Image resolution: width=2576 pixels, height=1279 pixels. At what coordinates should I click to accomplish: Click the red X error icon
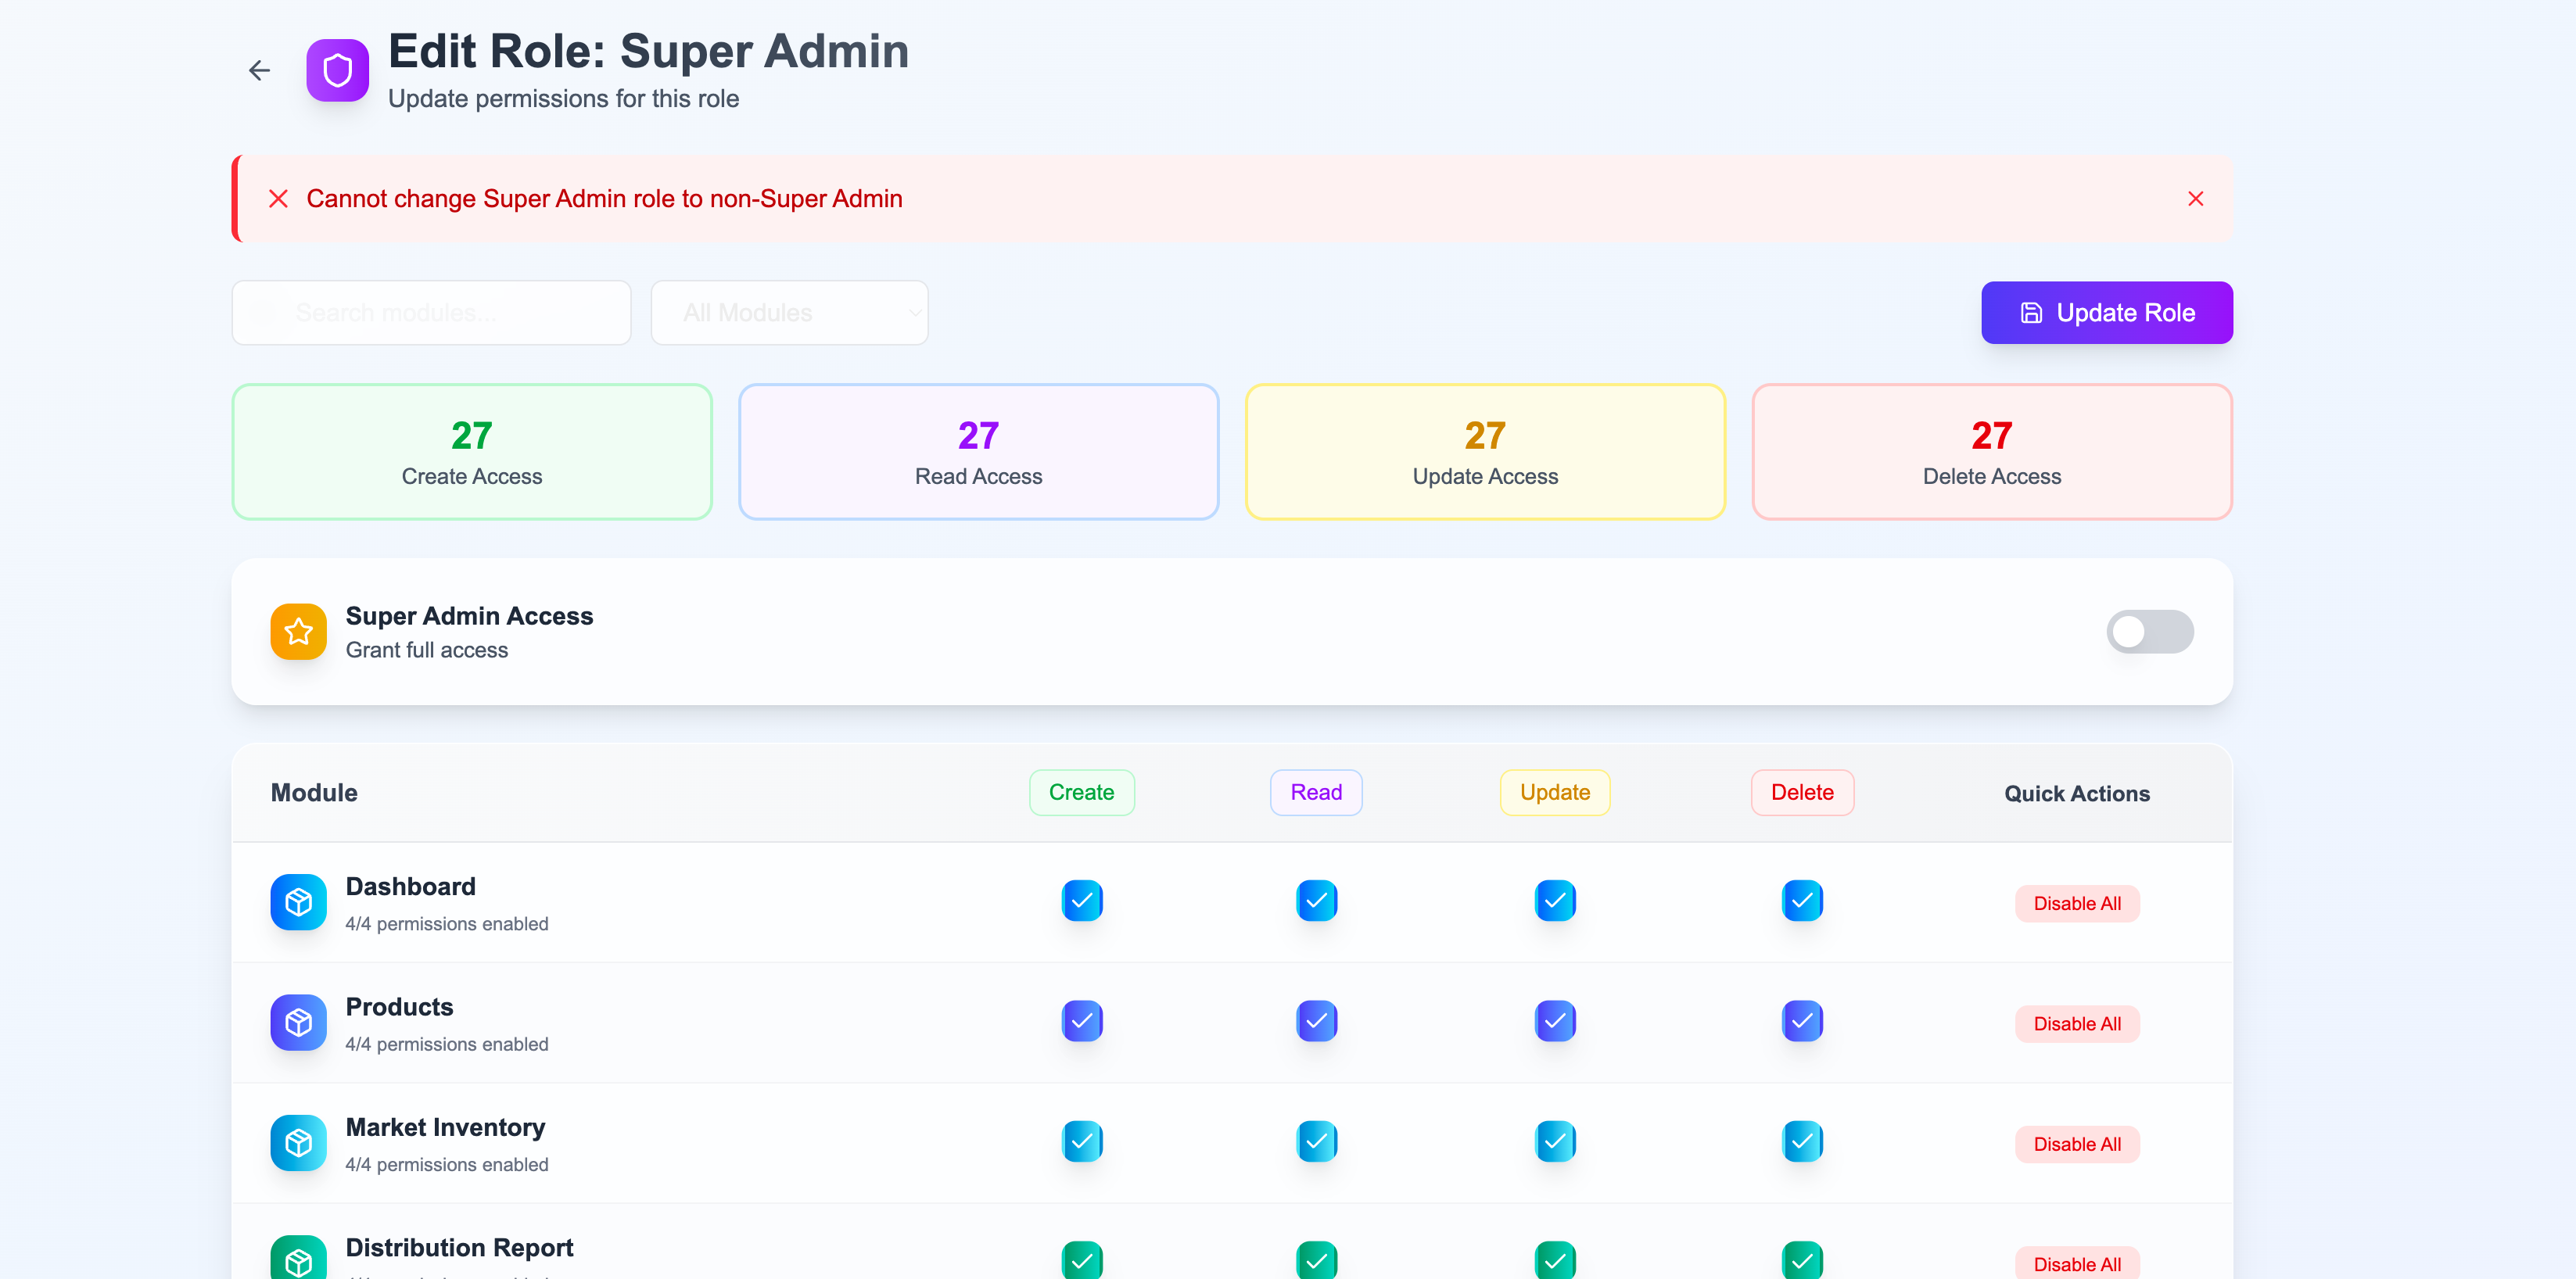279,199
